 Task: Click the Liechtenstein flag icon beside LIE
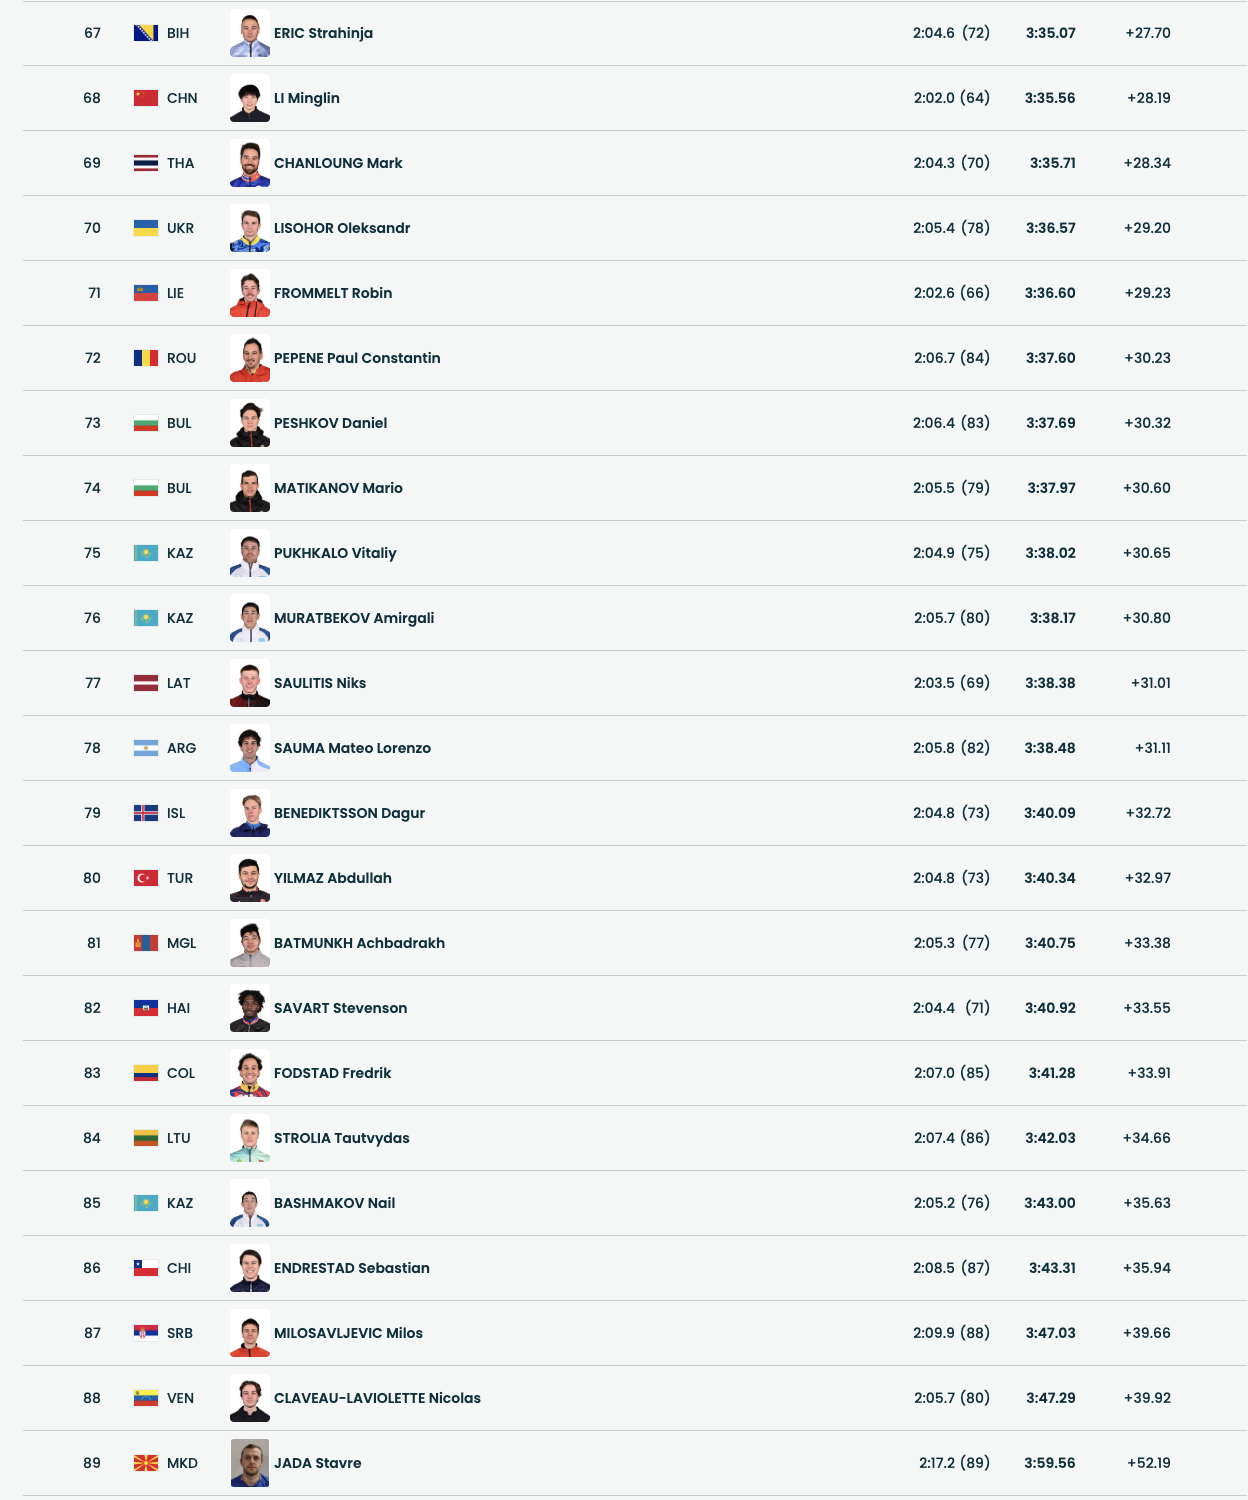point(146,293)
